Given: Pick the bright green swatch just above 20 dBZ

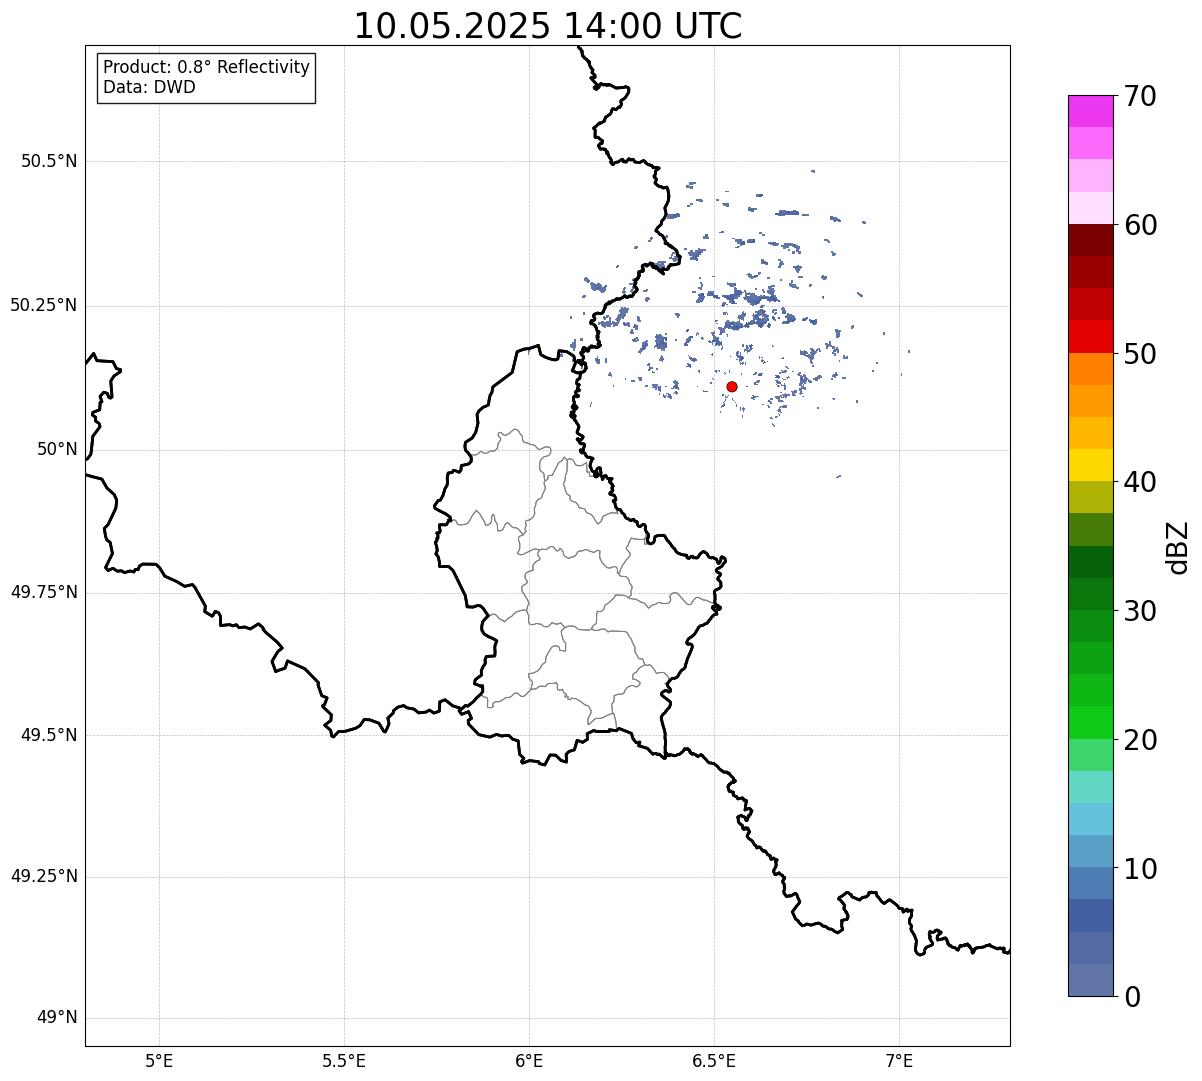Looking at the screenshot, I should point(1090,722).
